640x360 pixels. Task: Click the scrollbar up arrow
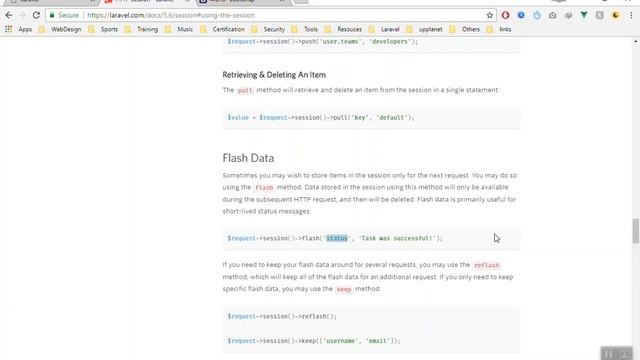(x=636, y=42)
